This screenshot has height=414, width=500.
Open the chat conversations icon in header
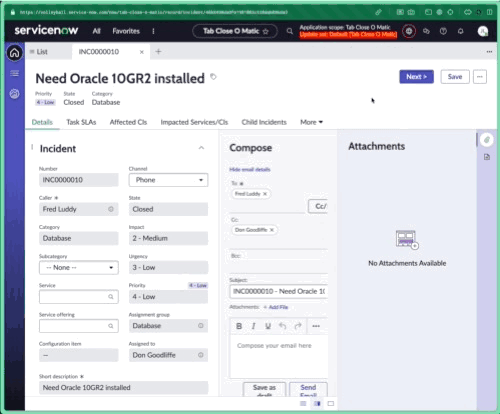pos(426,31)
